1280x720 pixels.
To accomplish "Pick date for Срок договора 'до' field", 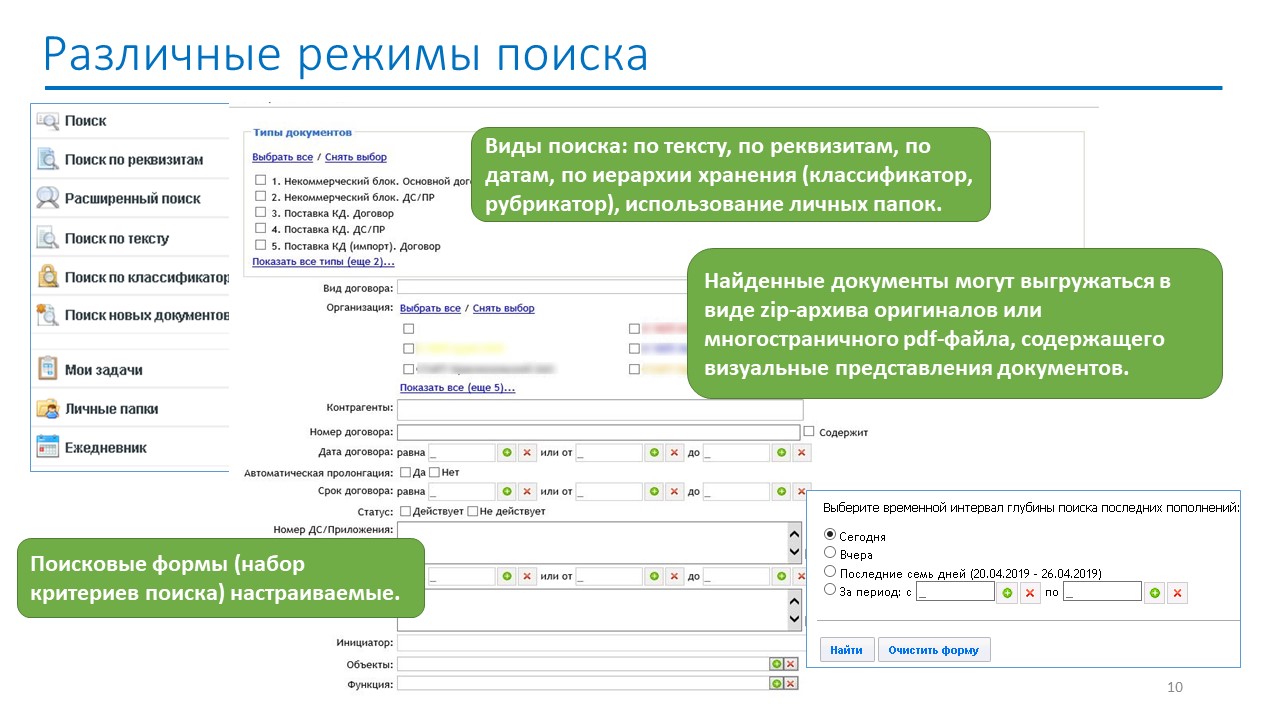I will click(781, 491).
